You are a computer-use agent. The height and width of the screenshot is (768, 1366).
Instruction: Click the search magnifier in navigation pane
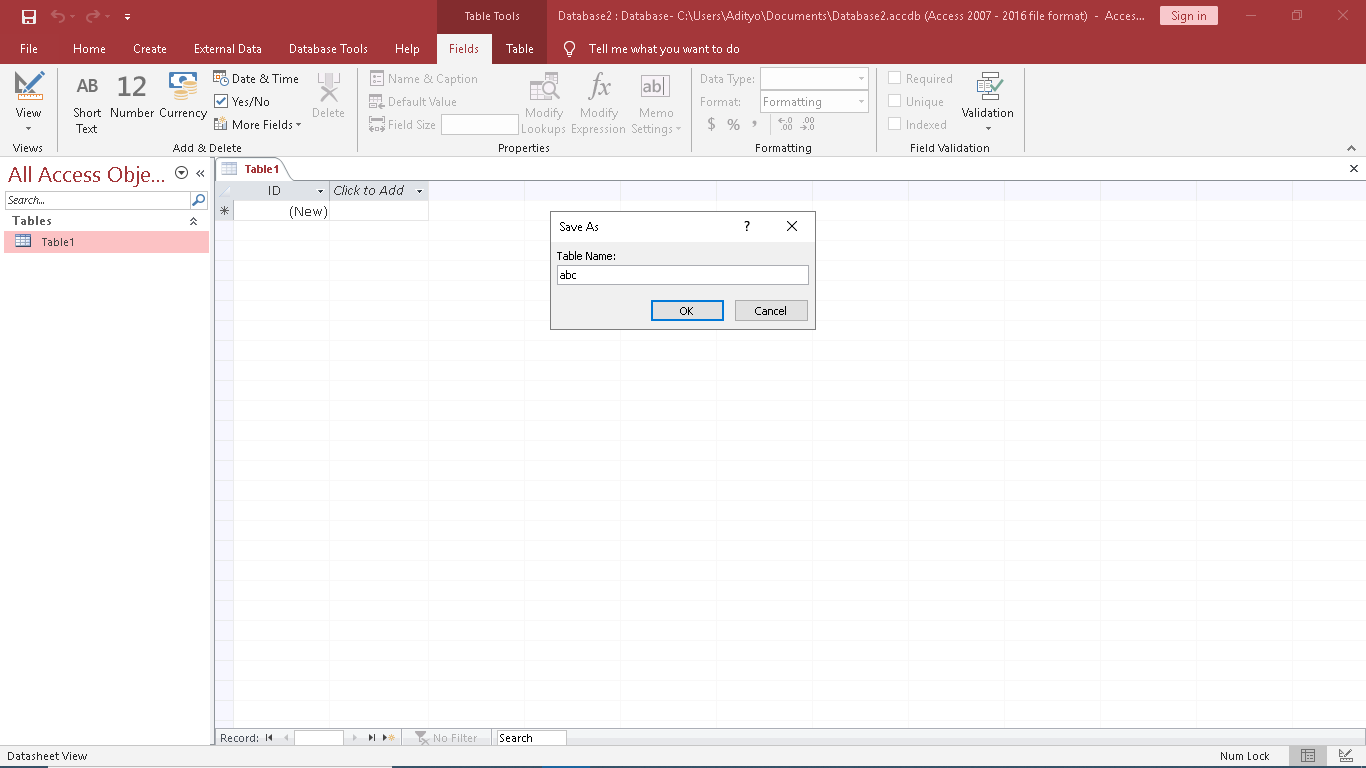click(198, 200)
